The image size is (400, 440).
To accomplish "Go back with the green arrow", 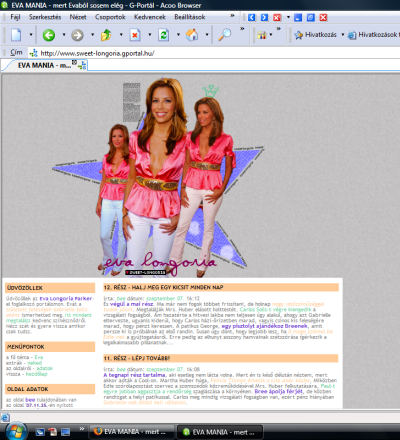I will 49,35.
